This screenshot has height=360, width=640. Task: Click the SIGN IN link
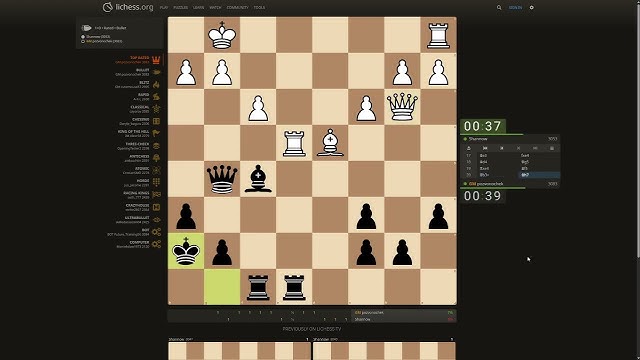tap(515, 7)
